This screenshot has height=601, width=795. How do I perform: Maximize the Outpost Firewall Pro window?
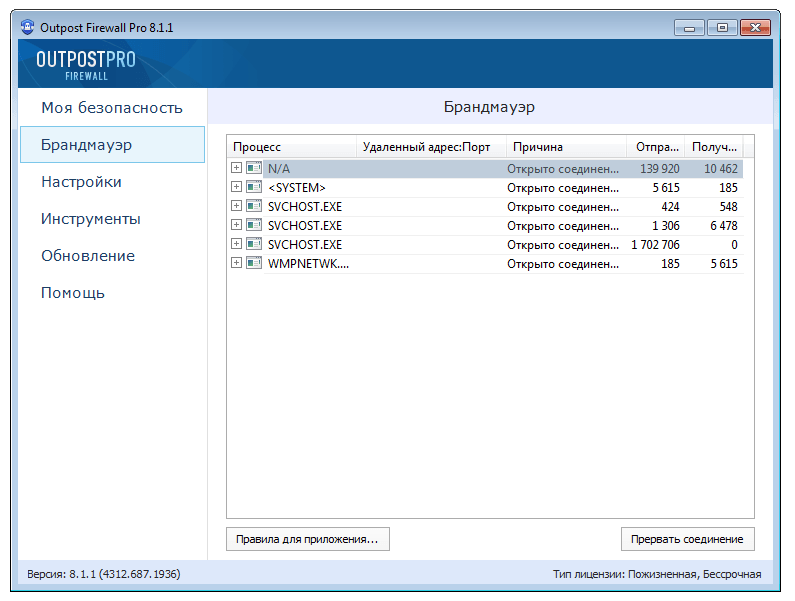[x=722, y=27]
